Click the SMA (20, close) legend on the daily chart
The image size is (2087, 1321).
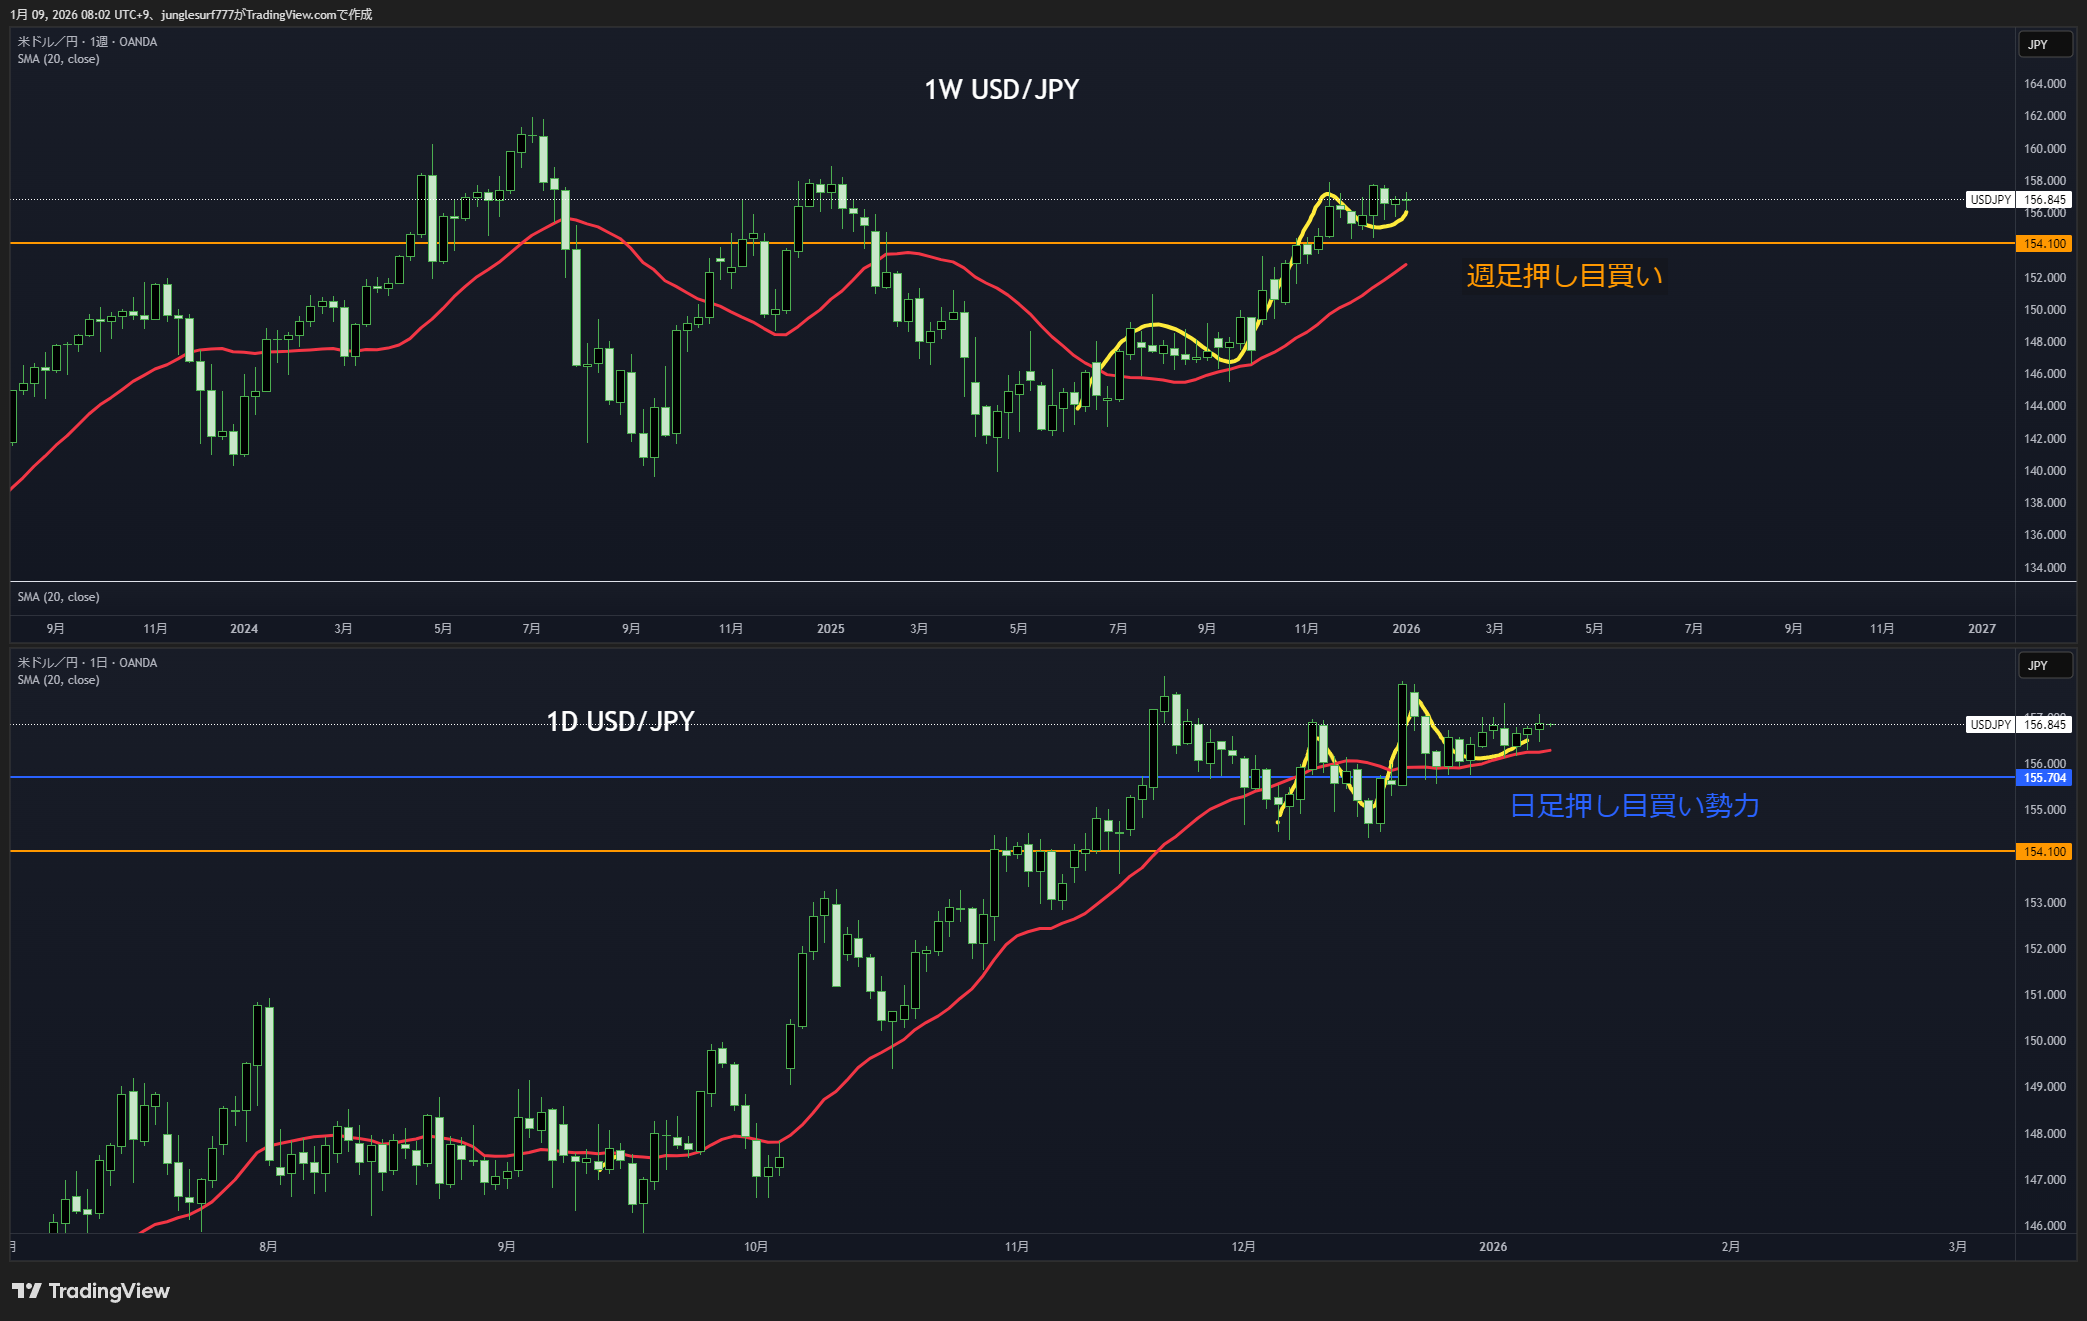[x=58, y=680]
